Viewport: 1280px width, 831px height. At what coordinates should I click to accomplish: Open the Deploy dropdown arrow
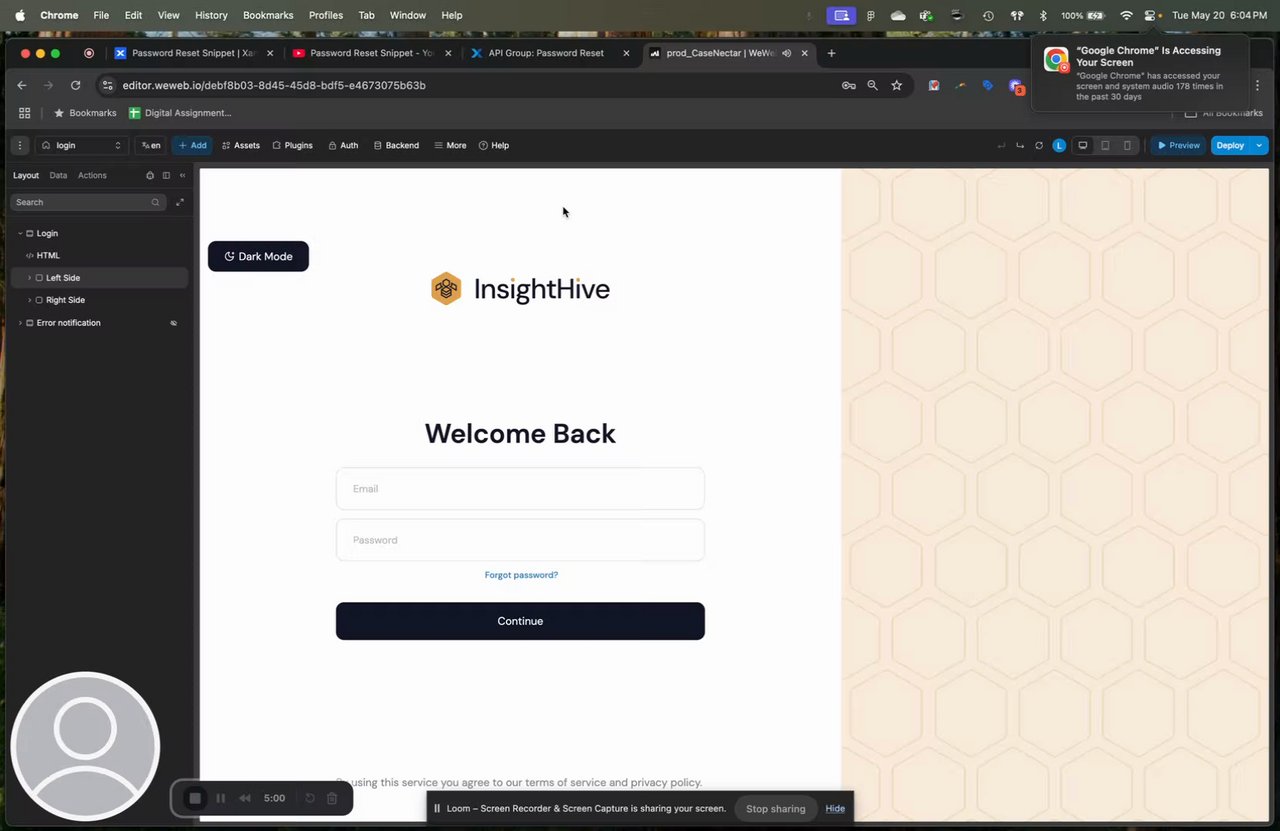click(x=1259, y=145)
